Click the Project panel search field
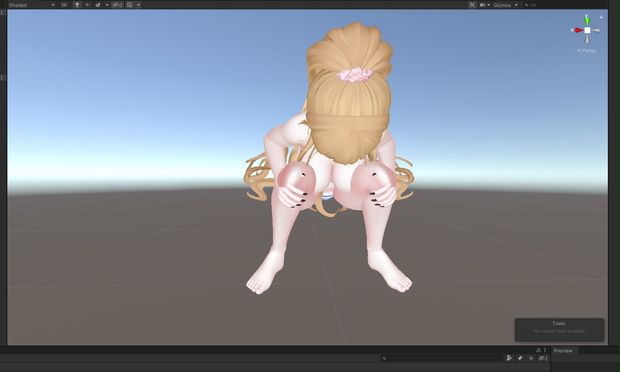The height and width of the screenshot is (372, 620). 442,358
